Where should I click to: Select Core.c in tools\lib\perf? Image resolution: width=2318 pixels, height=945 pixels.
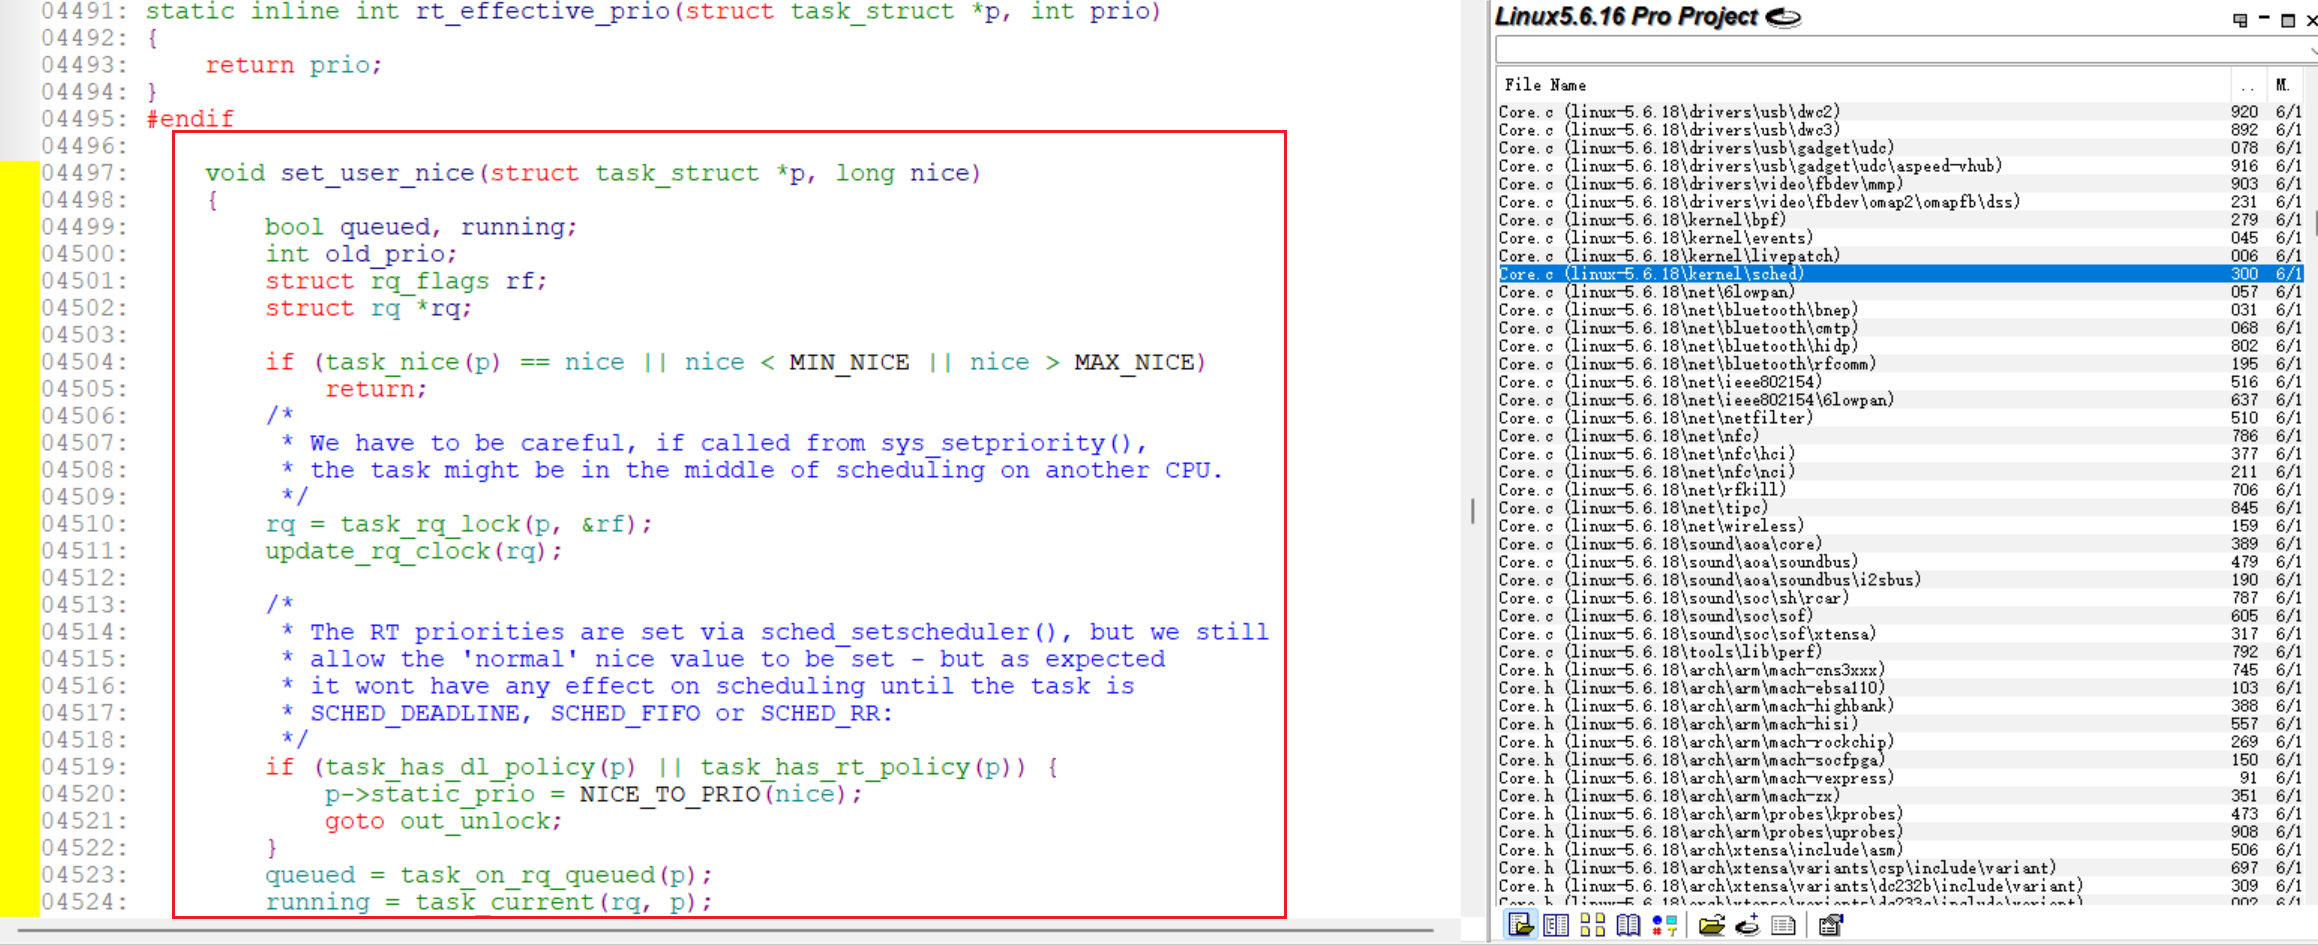click(1900, 652)
